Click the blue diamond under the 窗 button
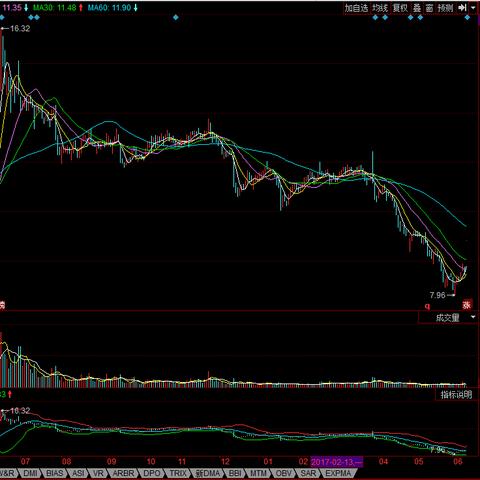480x480 pixels. point(420,17)
